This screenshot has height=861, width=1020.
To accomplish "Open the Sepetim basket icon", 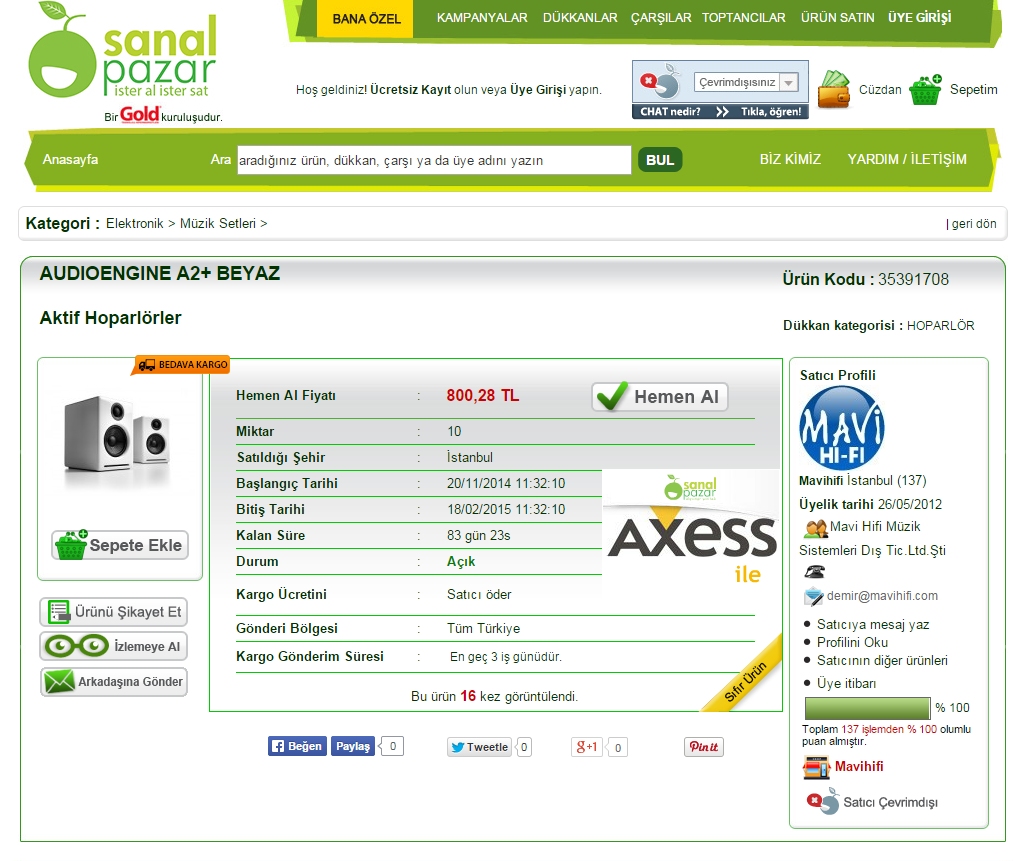I will [x=926, y=90].
